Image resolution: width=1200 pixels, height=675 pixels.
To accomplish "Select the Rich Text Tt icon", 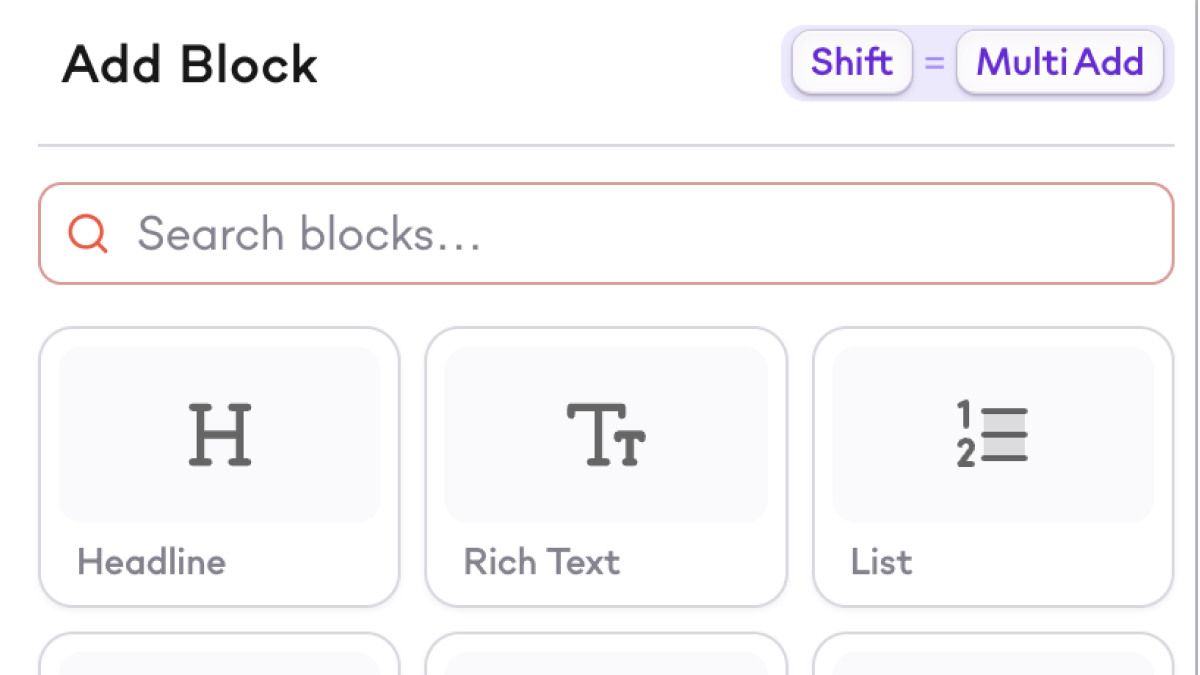I will tap(606, 435).
